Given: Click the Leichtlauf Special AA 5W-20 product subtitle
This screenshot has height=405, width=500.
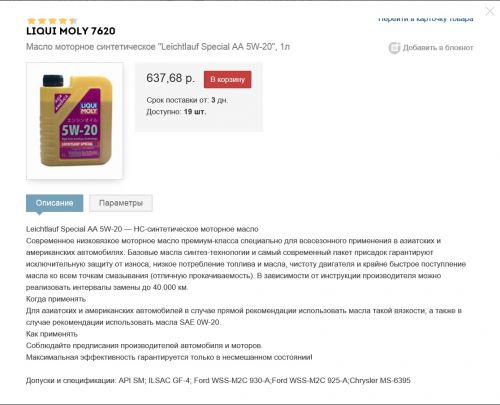Looking at the screenshot, I should click(158, 47).
